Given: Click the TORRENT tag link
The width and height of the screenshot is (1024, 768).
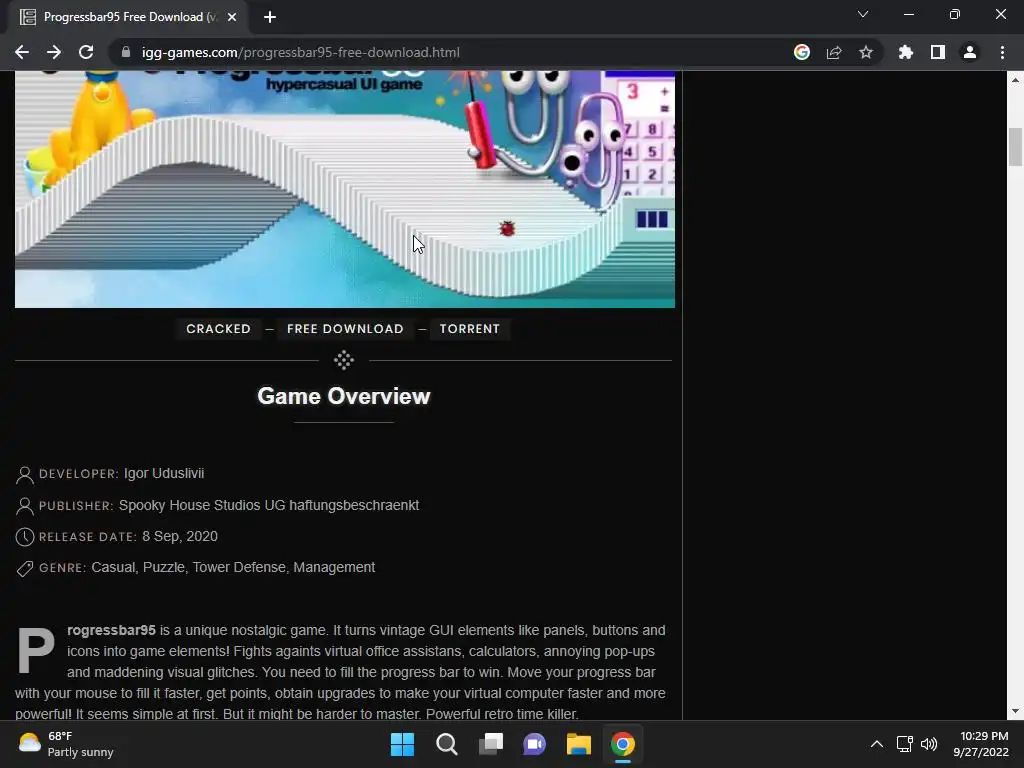Looking at the screenshot, I should point(470,328).
